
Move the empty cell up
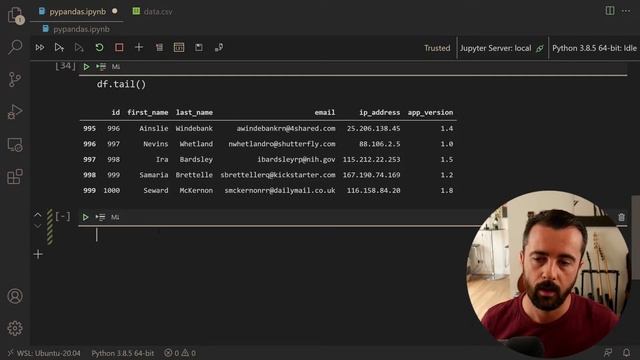coord(38,215)
